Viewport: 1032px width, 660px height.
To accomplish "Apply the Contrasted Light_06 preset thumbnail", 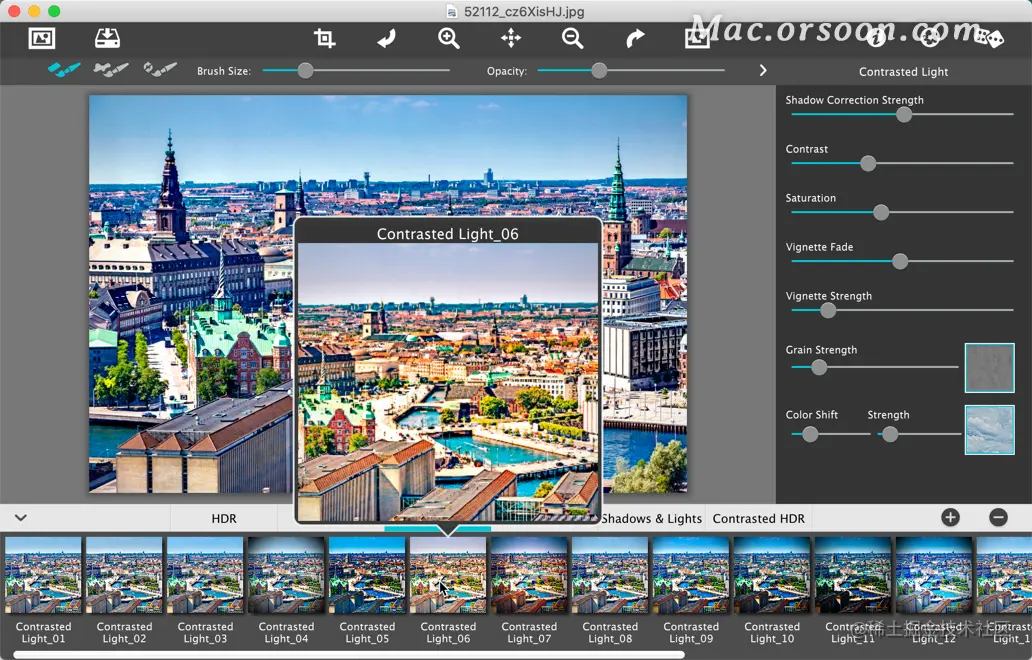I will [x=448, y=575].
